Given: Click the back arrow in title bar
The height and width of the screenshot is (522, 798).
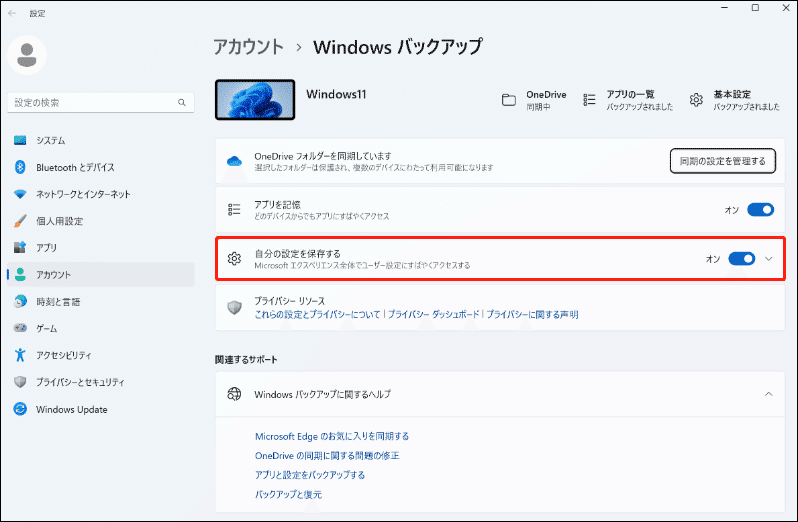Looking at the screenshot, I should pos(12,13).
